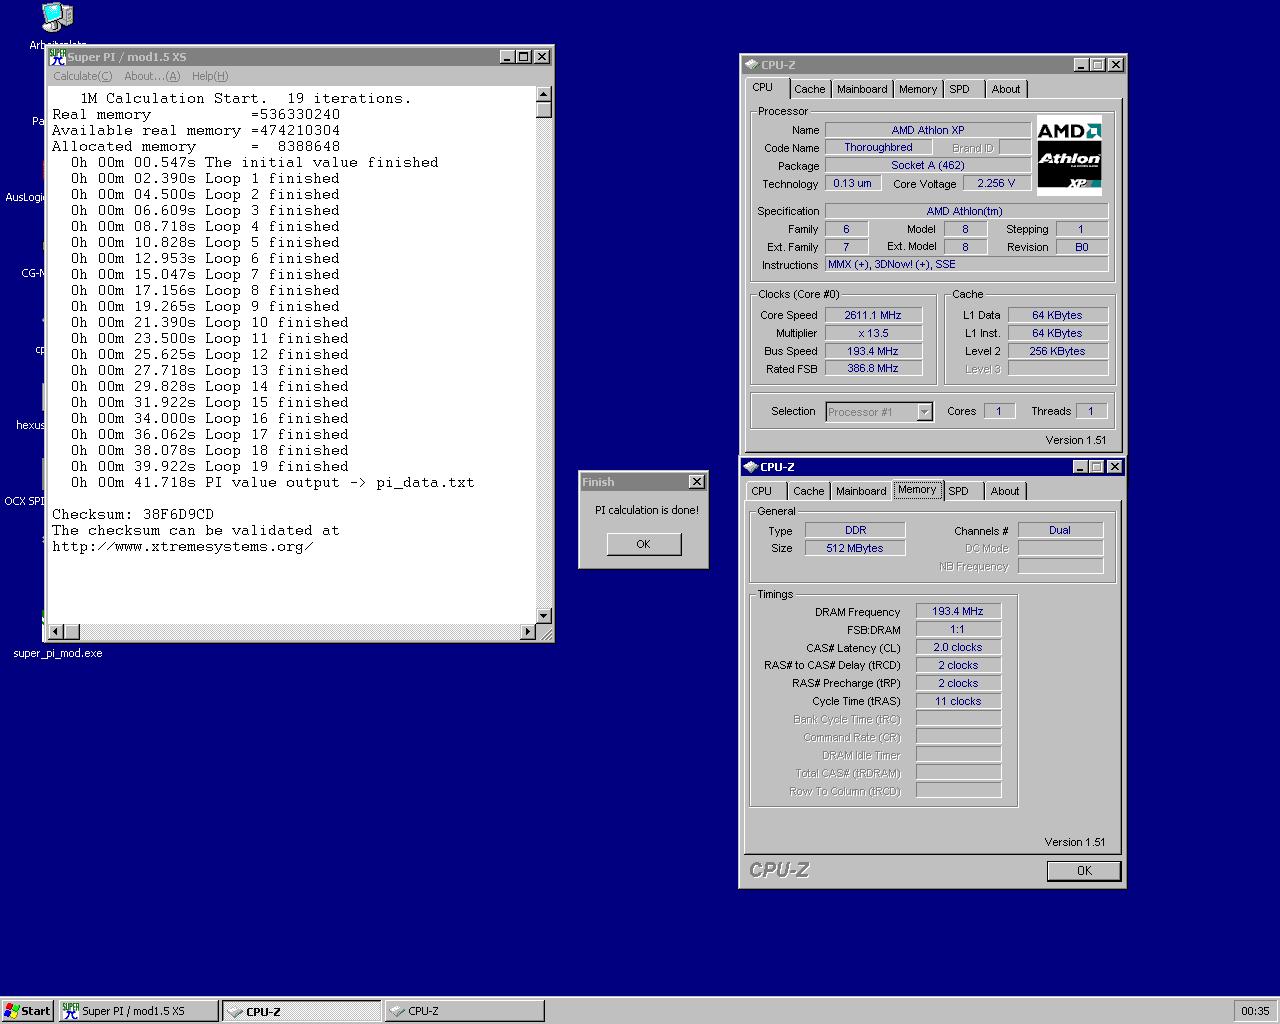Open the Memory tab in top CPU-Z window
Viewport: 1280px width, 1024px height.
pos(918,89)
